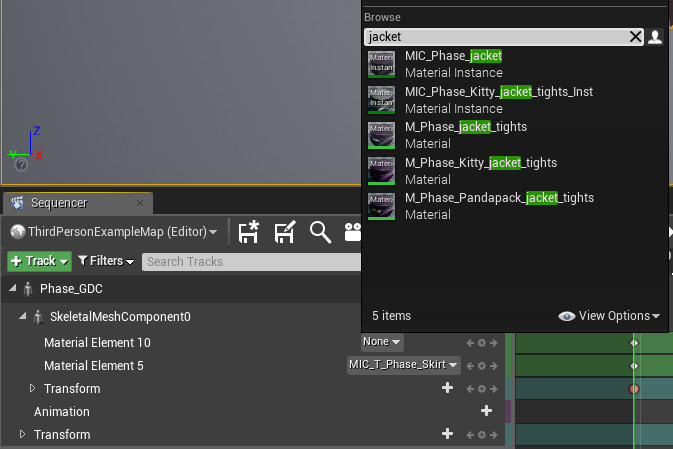Open the None material dropdown
This screenshot has width=673, height=449.
pyautogui.click(x=382, y=342)
